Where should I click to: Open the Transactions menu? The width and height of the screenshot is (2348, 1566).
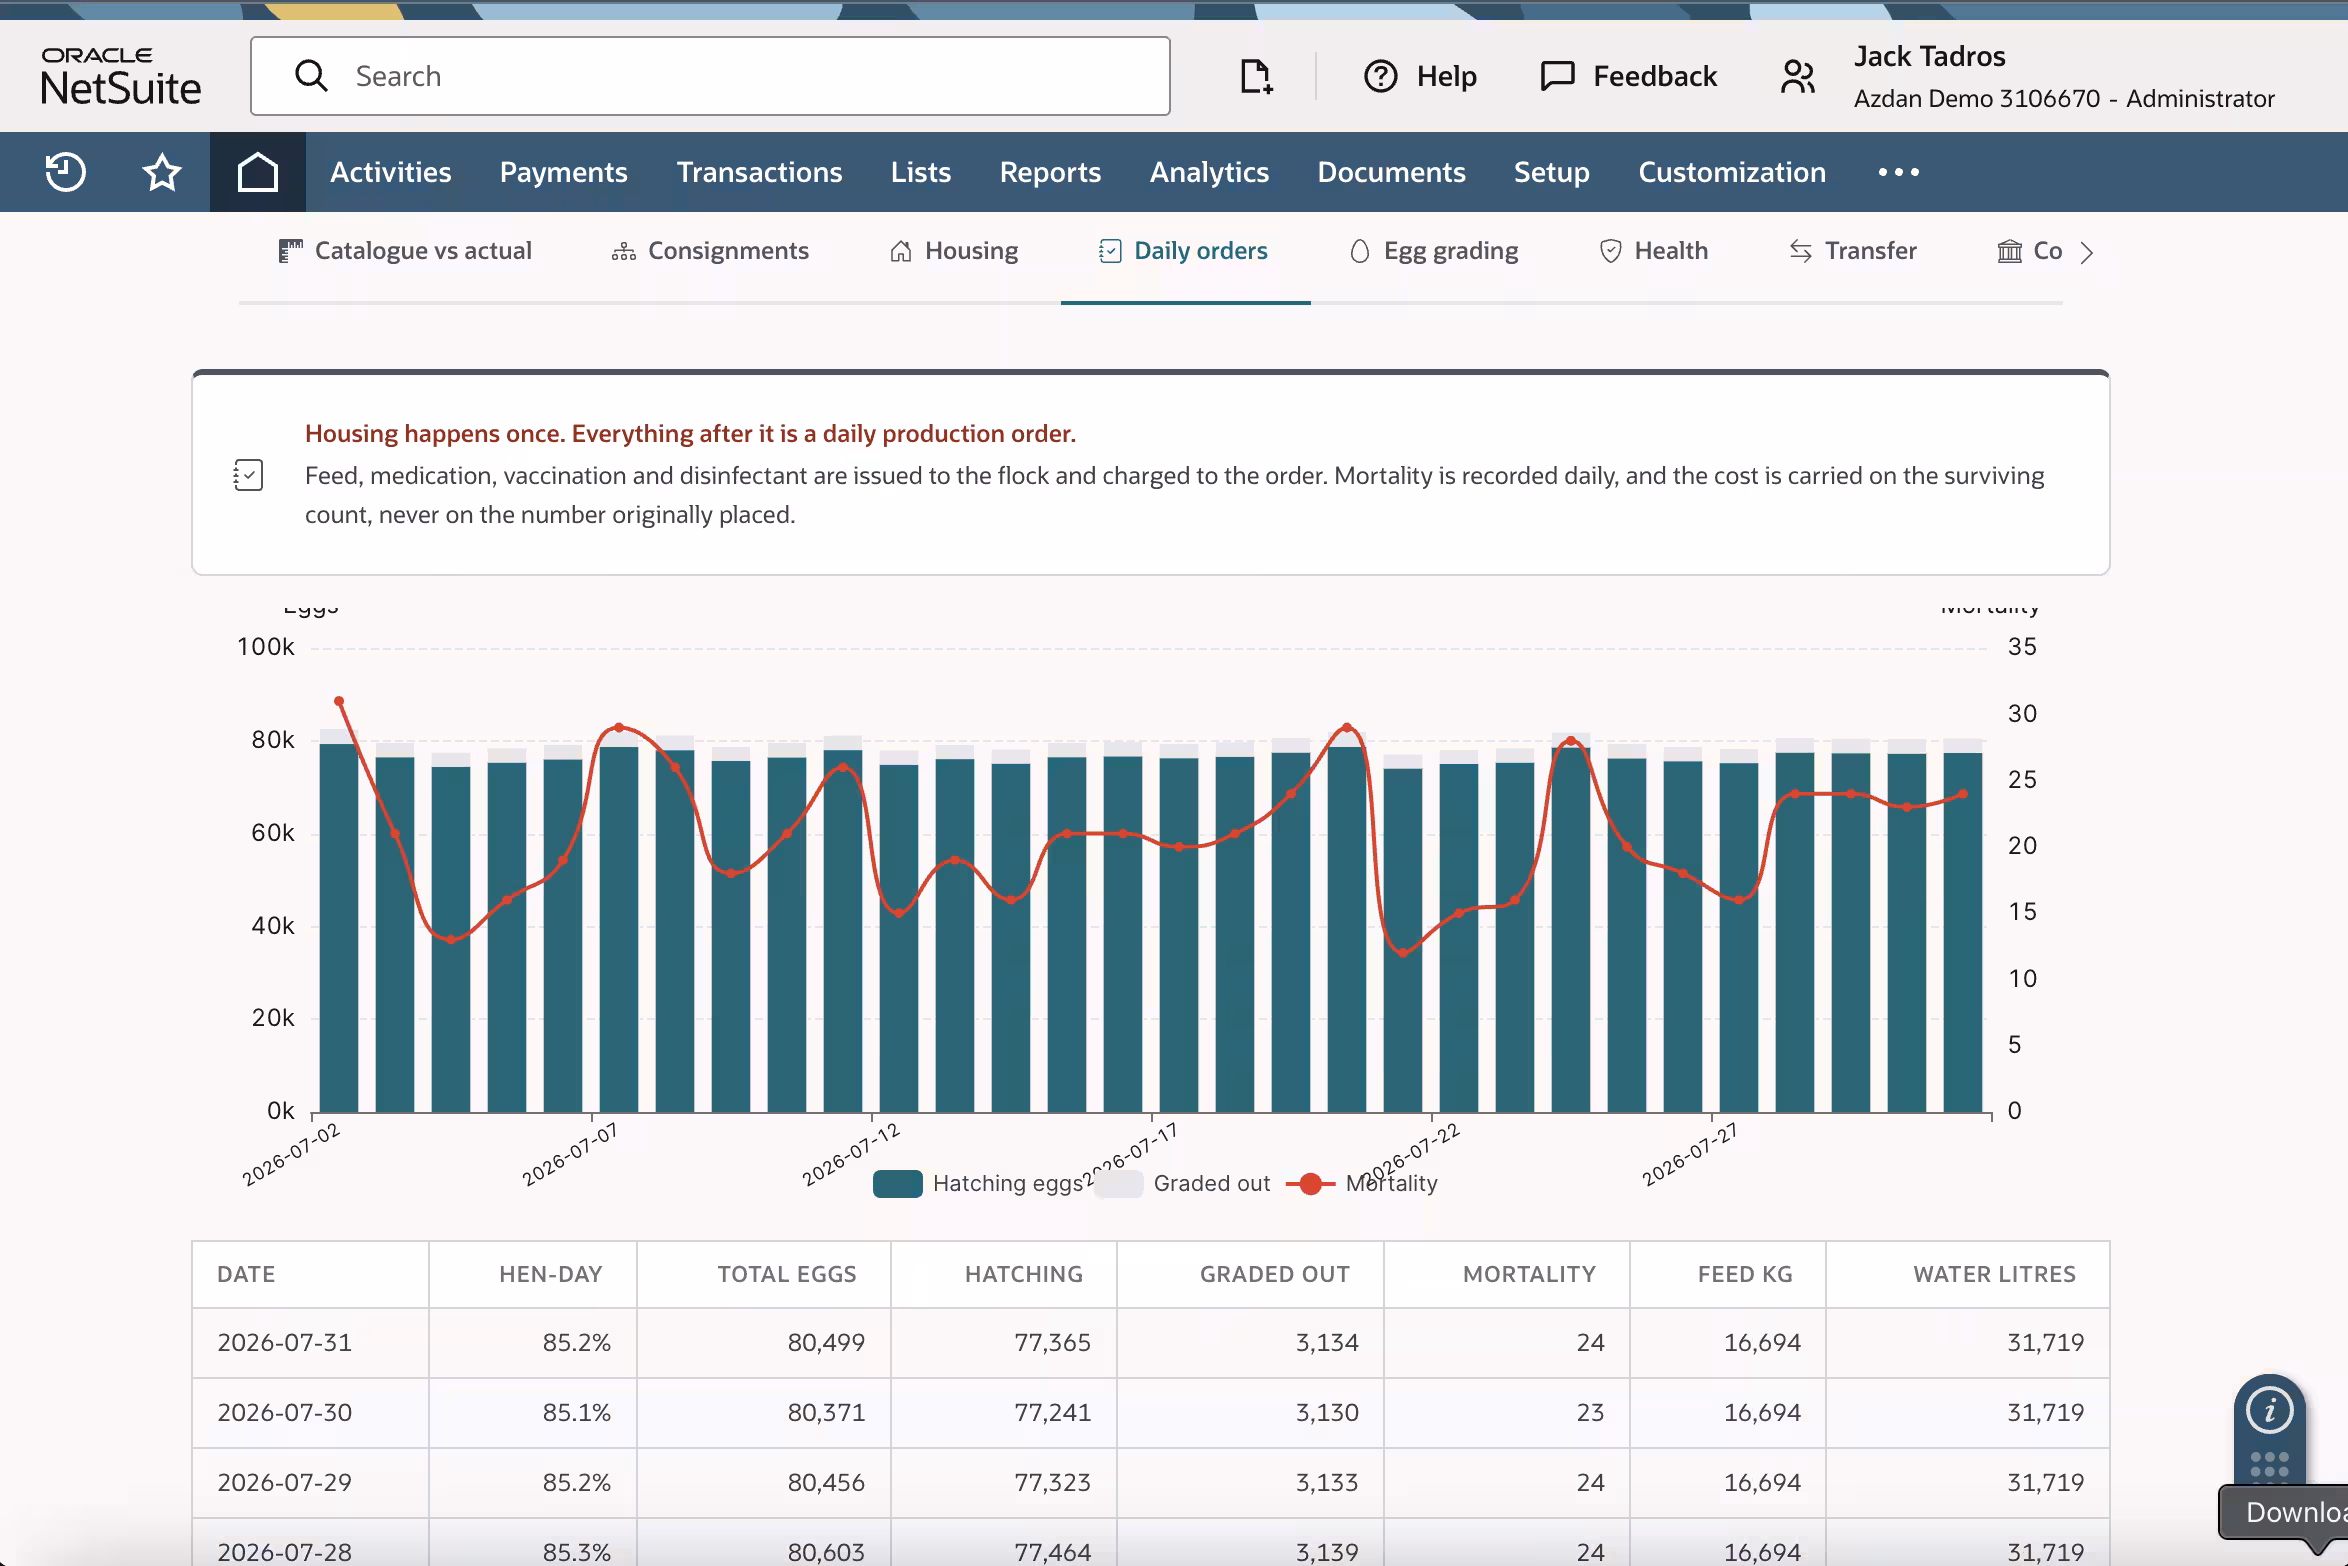tap(760, 172)
